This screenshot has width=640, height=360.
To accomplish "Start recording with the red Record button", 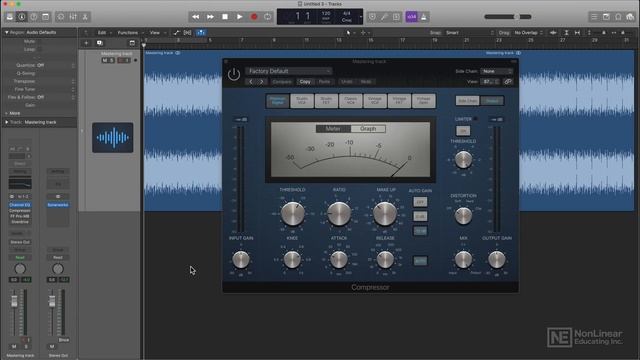I will [x=254, y=17].
